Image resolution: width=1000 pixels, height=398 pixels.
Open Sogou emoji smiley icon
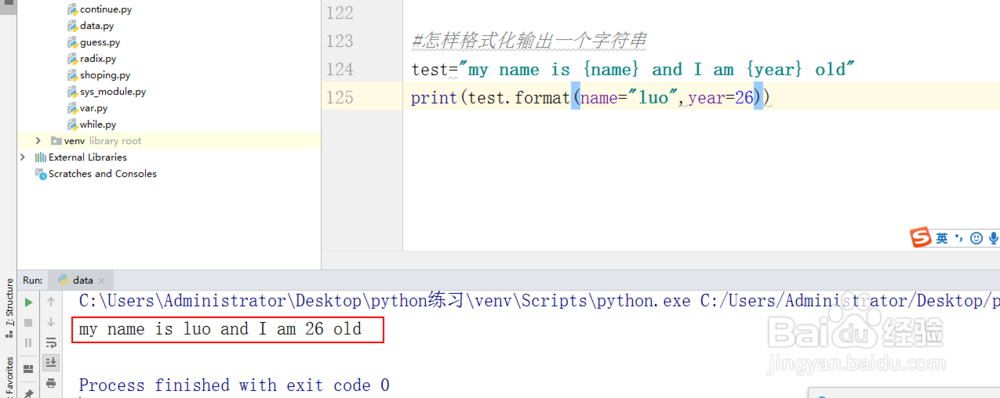(x=976, y=239)
